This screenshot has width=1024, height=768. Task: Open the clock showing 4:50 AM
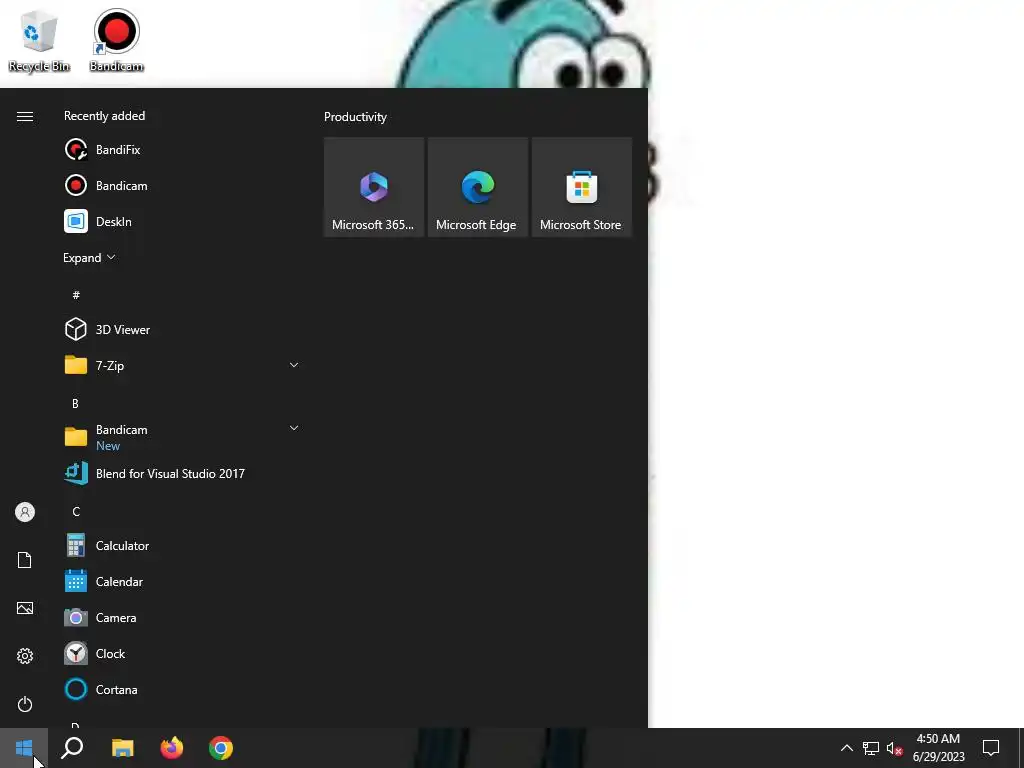[x=938, y=748]
